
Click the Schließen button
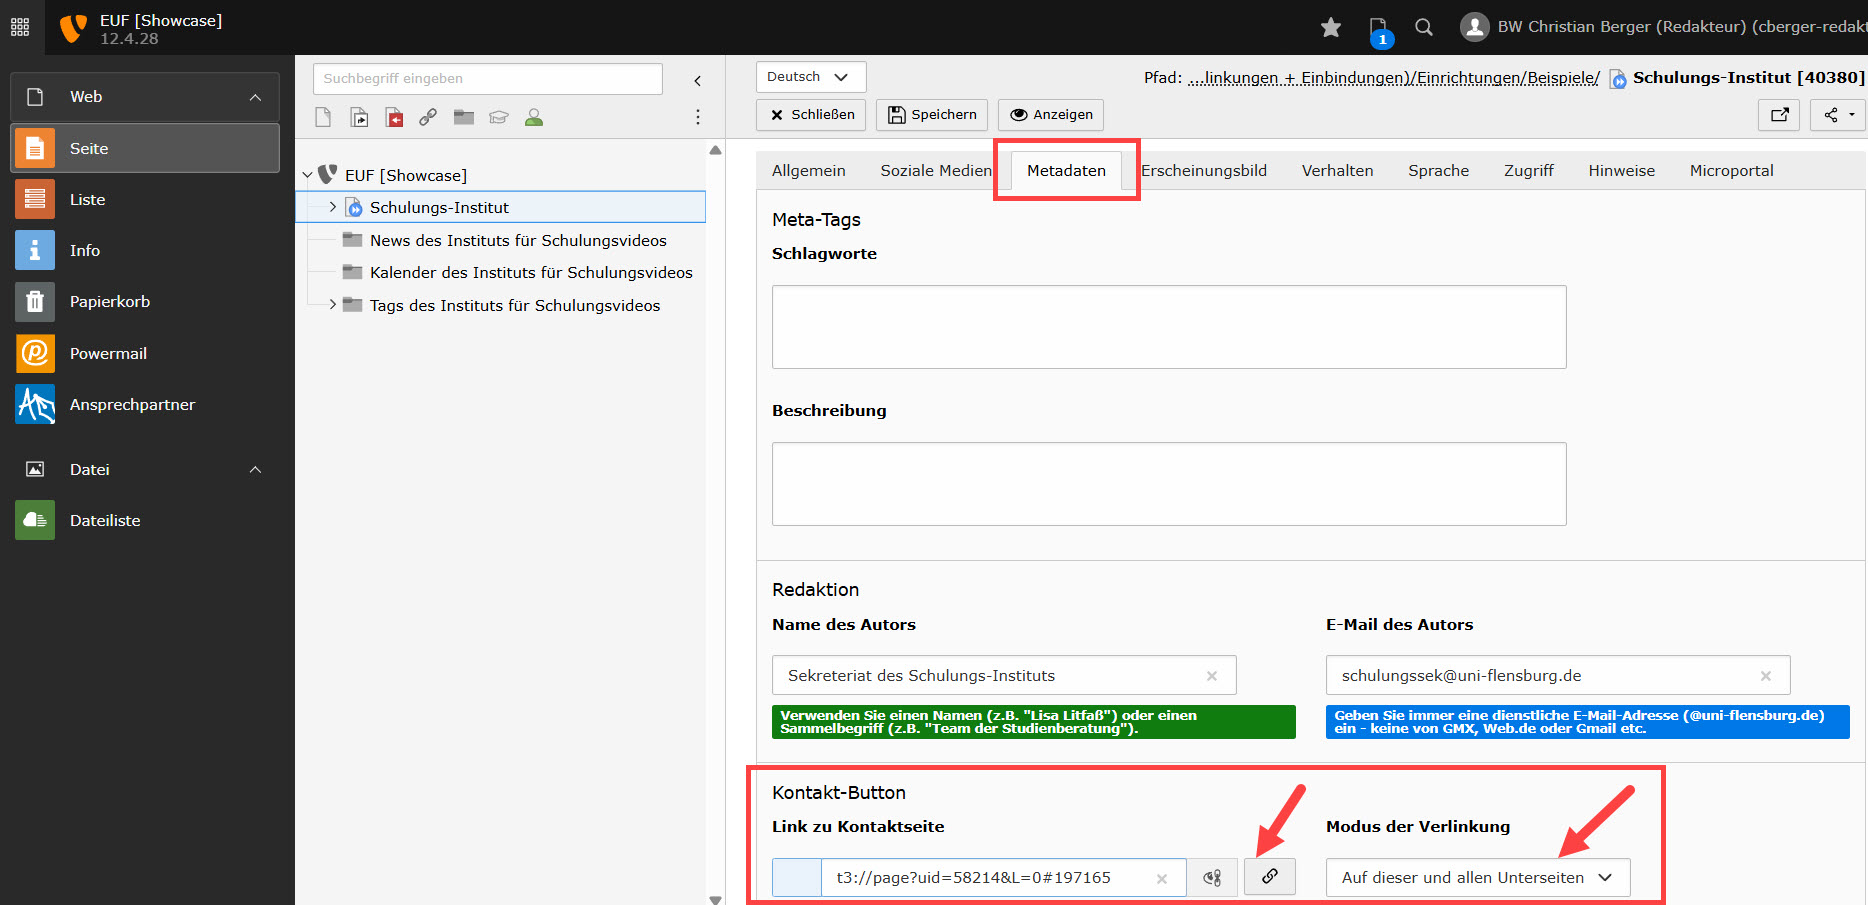coord(812,115)
